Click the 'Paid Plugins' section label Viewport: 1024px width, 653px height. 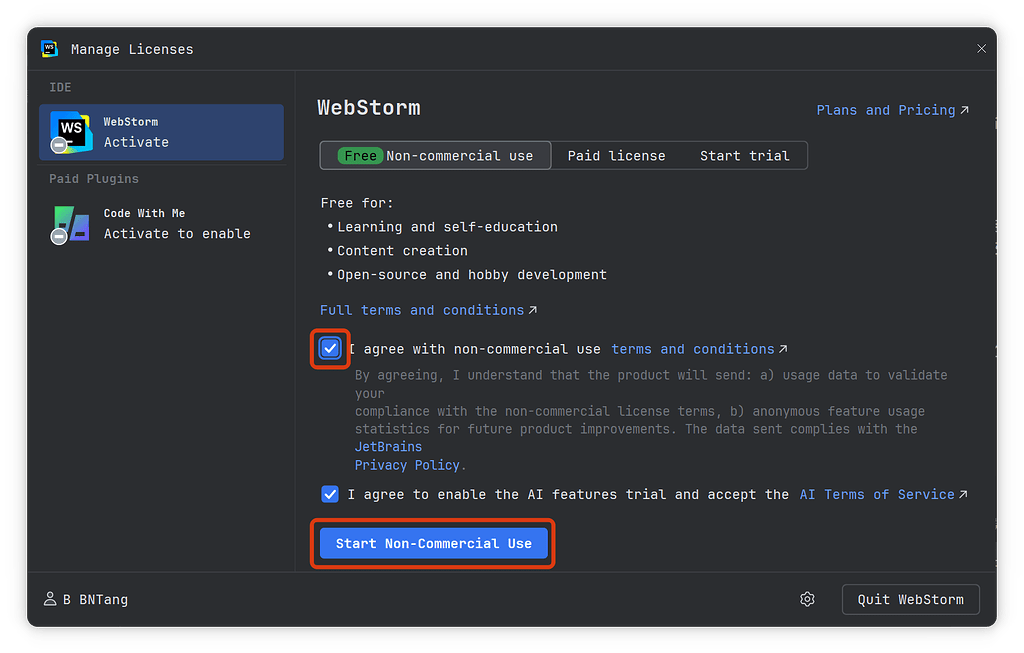tap(94, 179)
